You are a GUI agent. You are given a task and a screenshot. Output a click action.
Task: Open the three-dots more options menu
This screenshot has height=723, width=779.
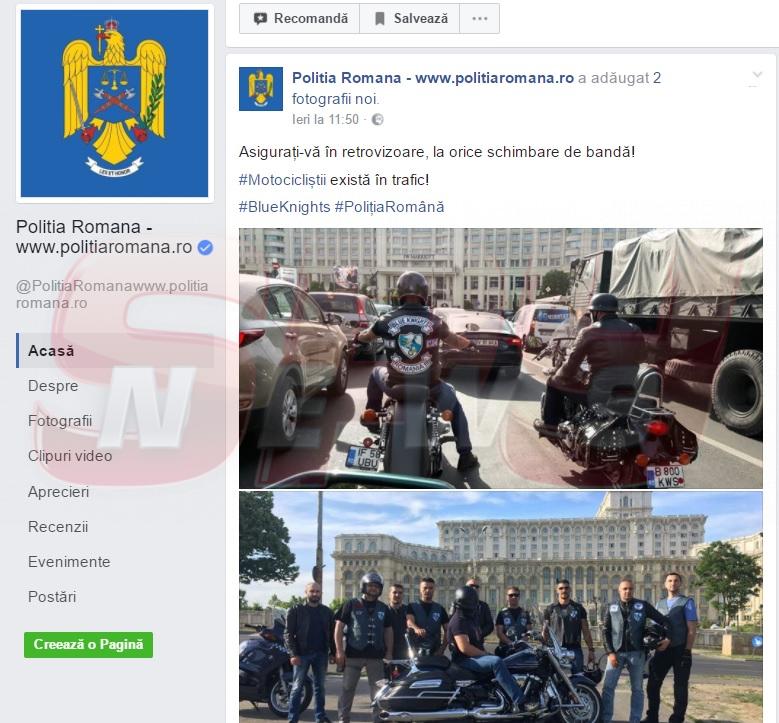click(x=479, y=18)
